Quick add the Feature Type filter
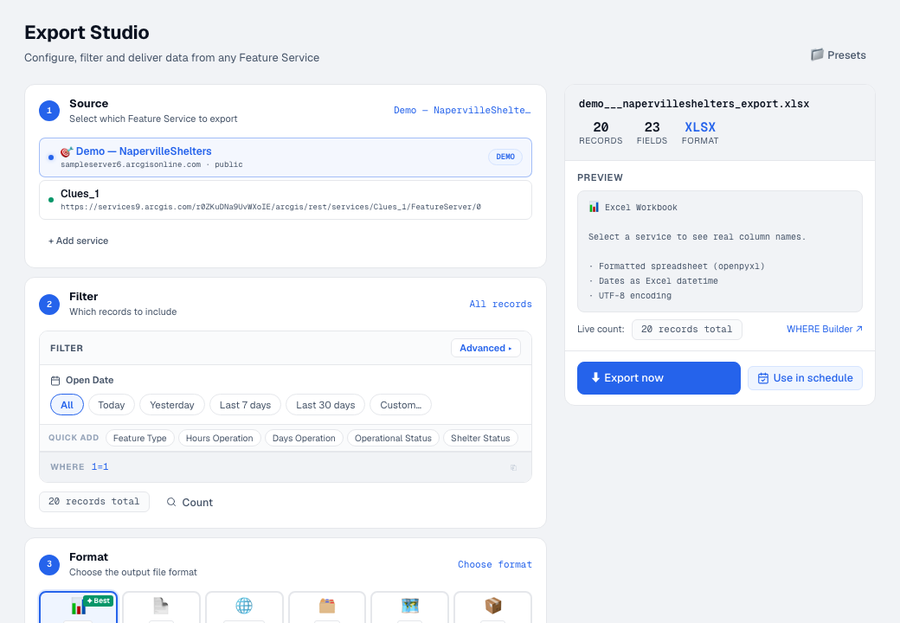The height and width of the screenshot is (623, 900). tap(140, 438)
